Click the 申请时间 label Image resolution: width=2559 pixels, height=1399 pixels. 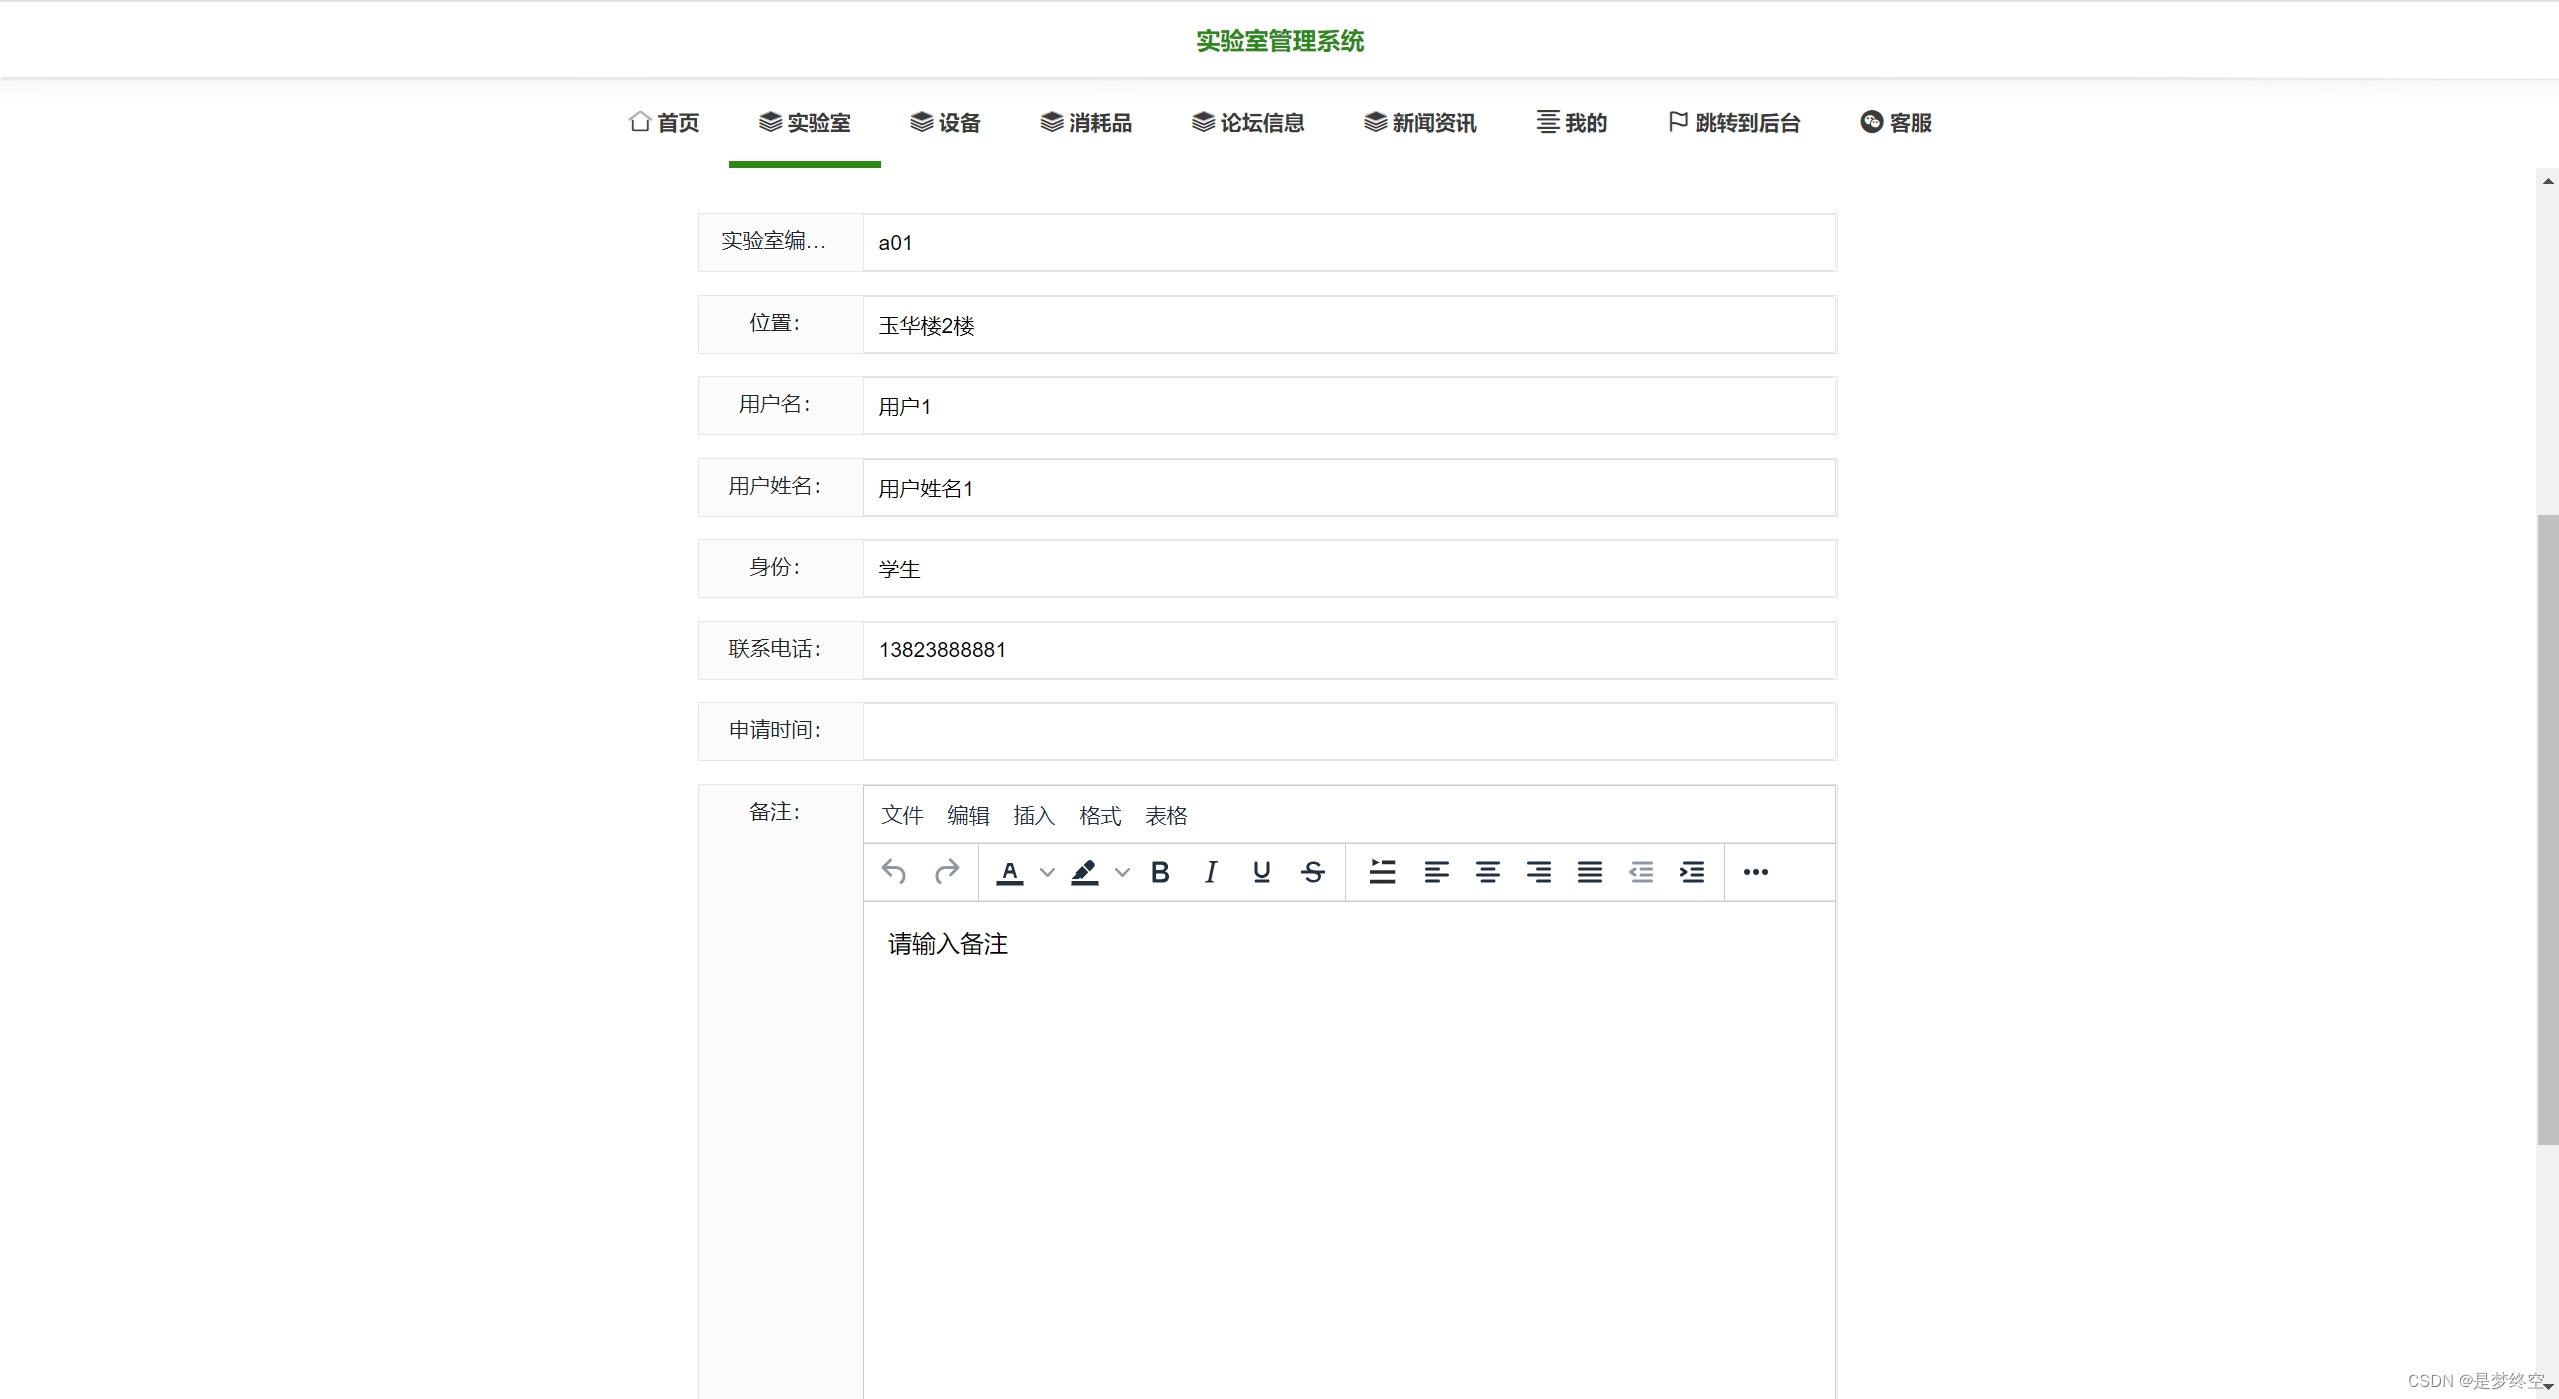(775, 730)
